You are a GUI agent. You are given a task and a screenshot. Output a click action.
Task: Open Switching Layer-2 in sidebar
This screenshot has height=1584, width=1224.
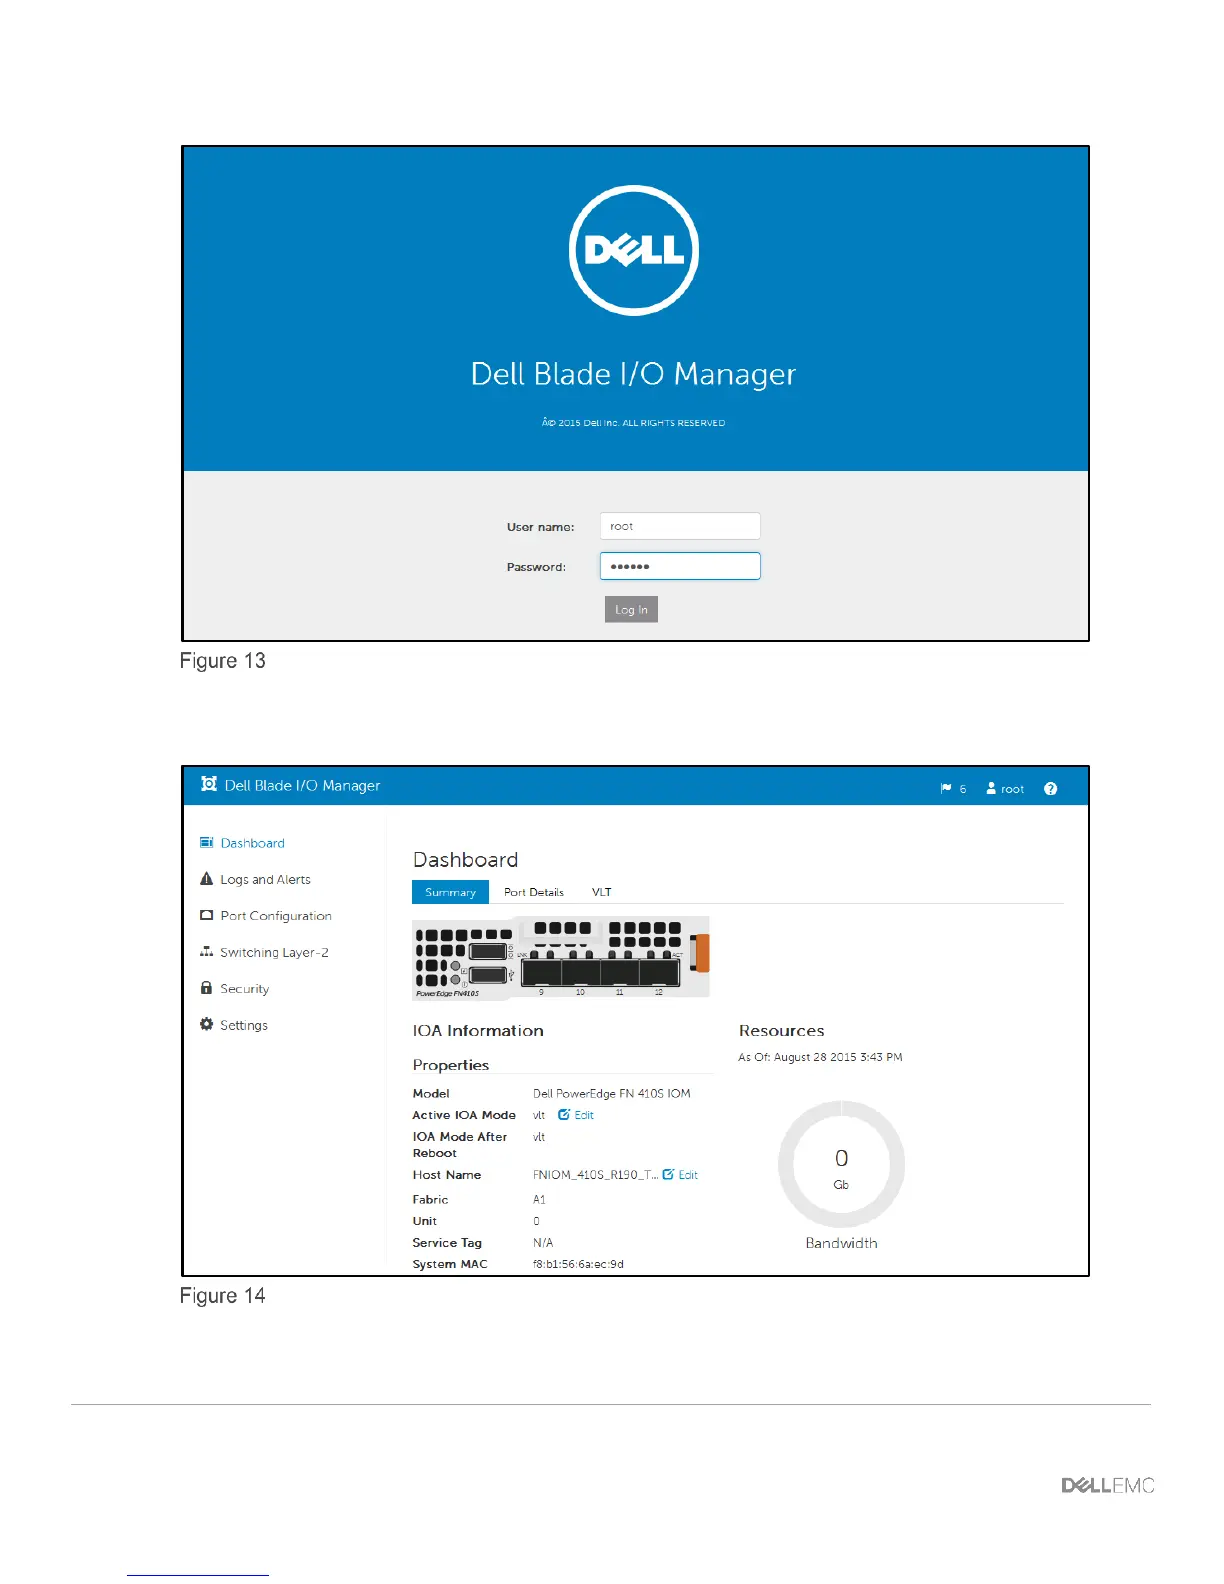[274, 953]
